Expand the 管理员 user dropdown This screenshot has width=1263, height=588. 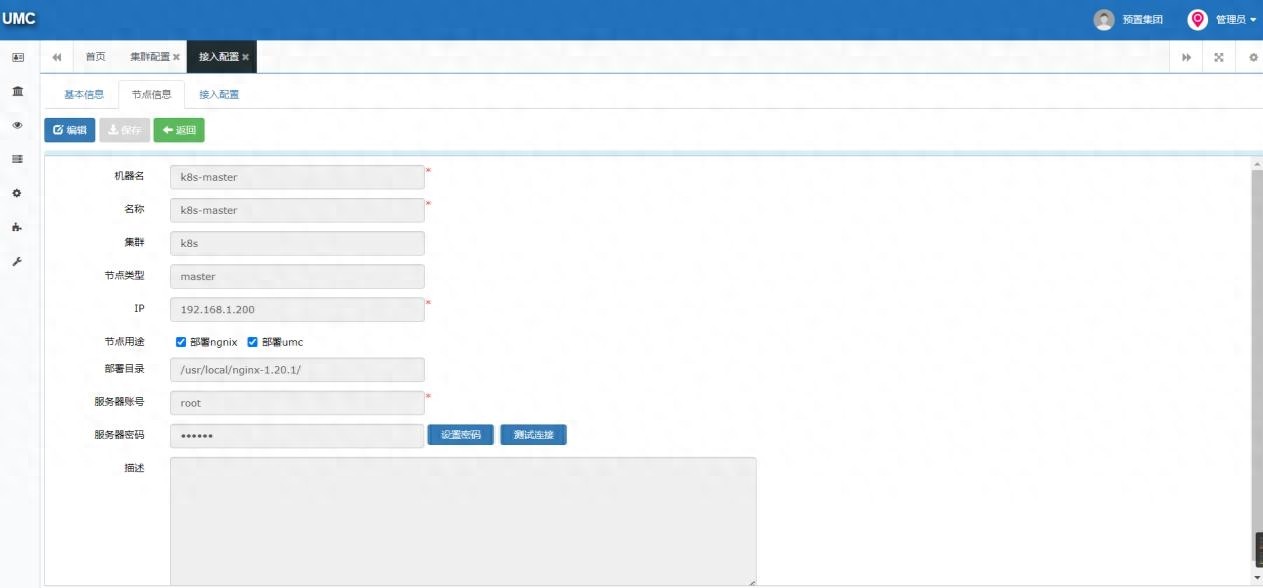coord(1222,19)
